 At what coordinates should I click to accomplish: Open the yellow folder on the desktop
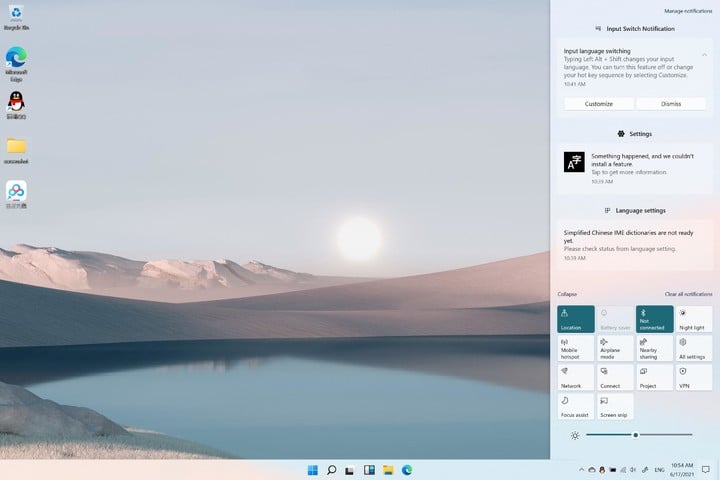click(x=16, y=147)
